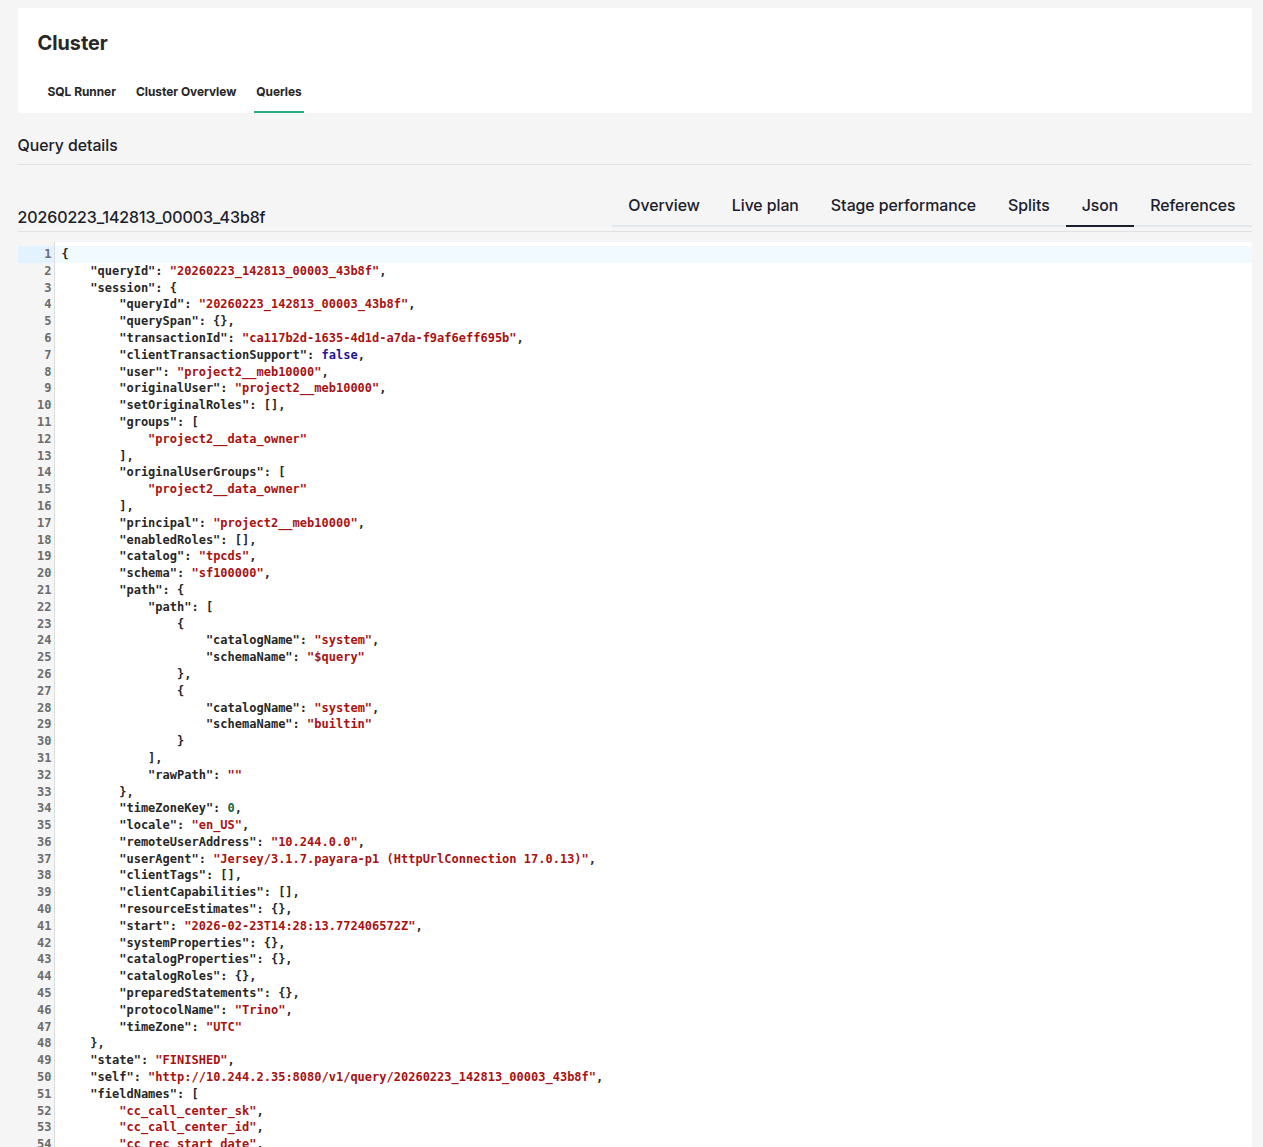Click the Cluster page title
Image resolution: width=1263 pixels, height=1147 pixels.
coord(72,43)
